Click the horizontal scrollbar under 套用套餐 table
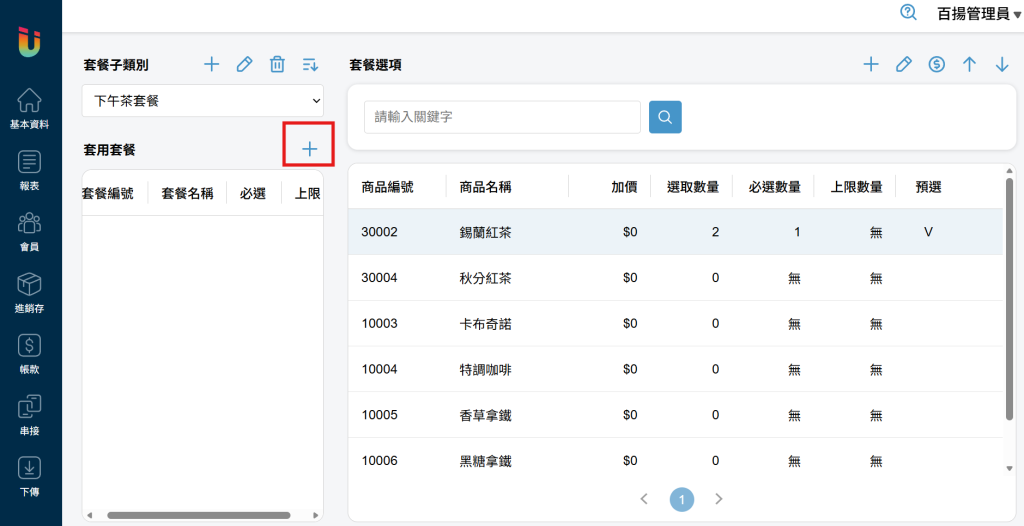 pyautogui.click(x=198, y=516)
